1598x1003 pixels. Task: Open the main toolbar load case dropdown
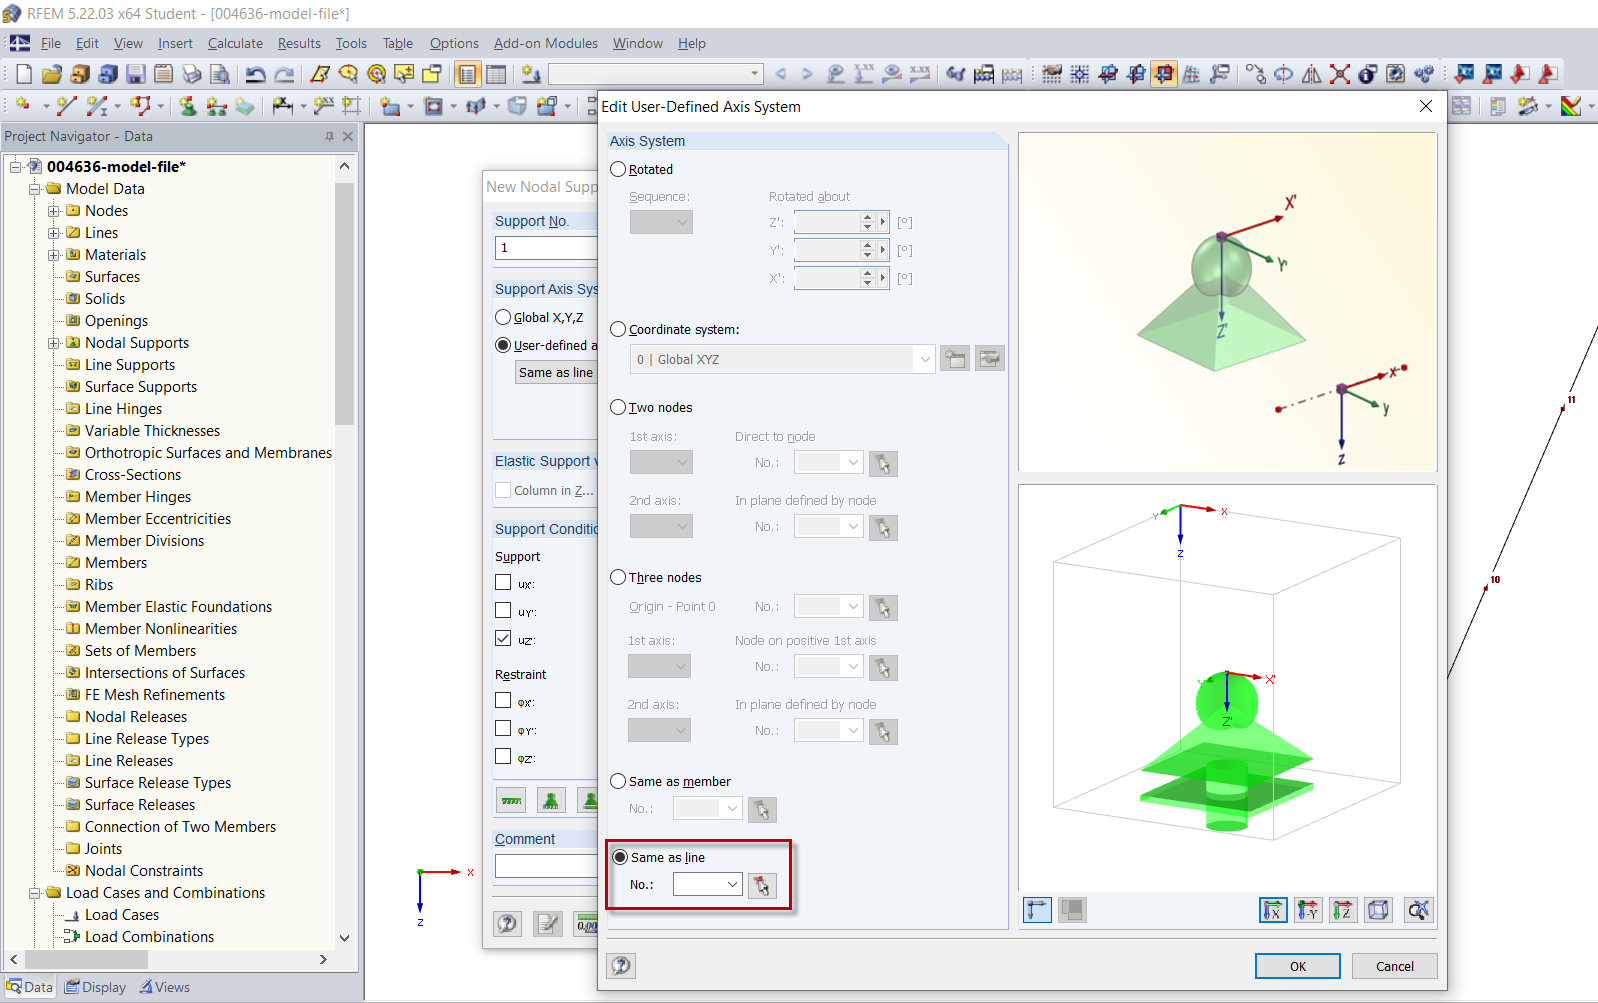point(754,74)
